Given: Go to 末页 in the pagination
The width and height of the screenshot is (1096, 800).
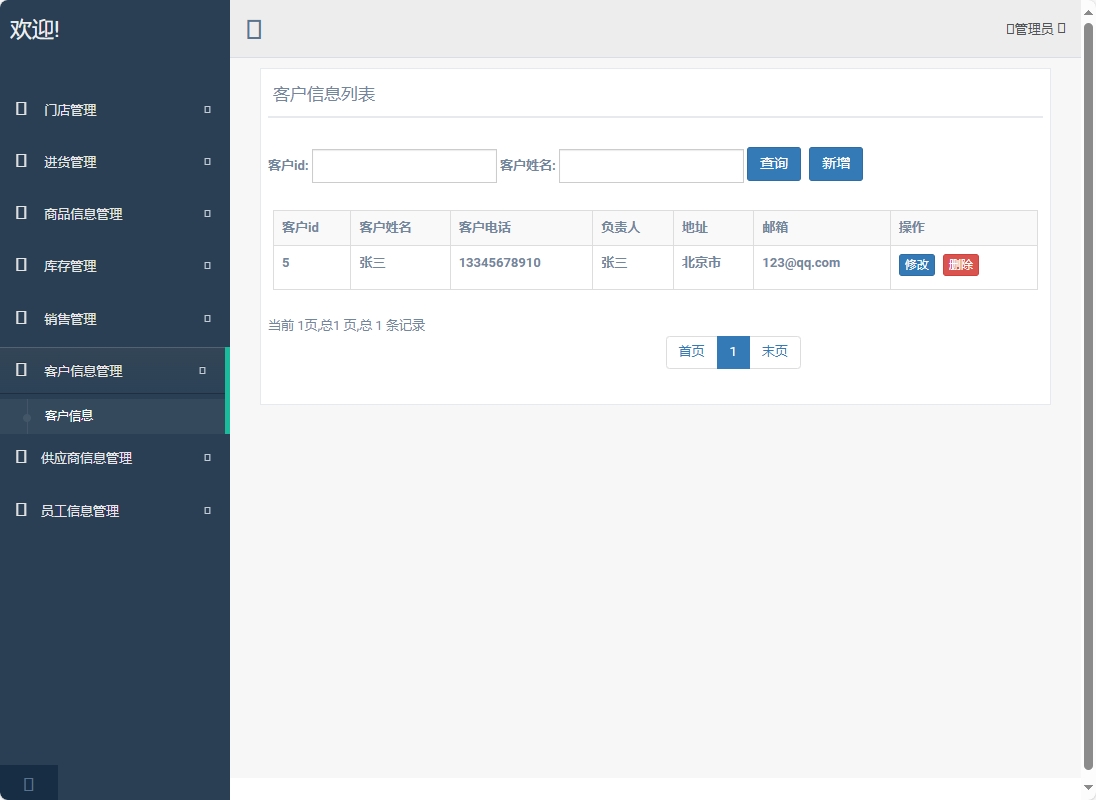Looking at the screenshot, I should [775, 352].
